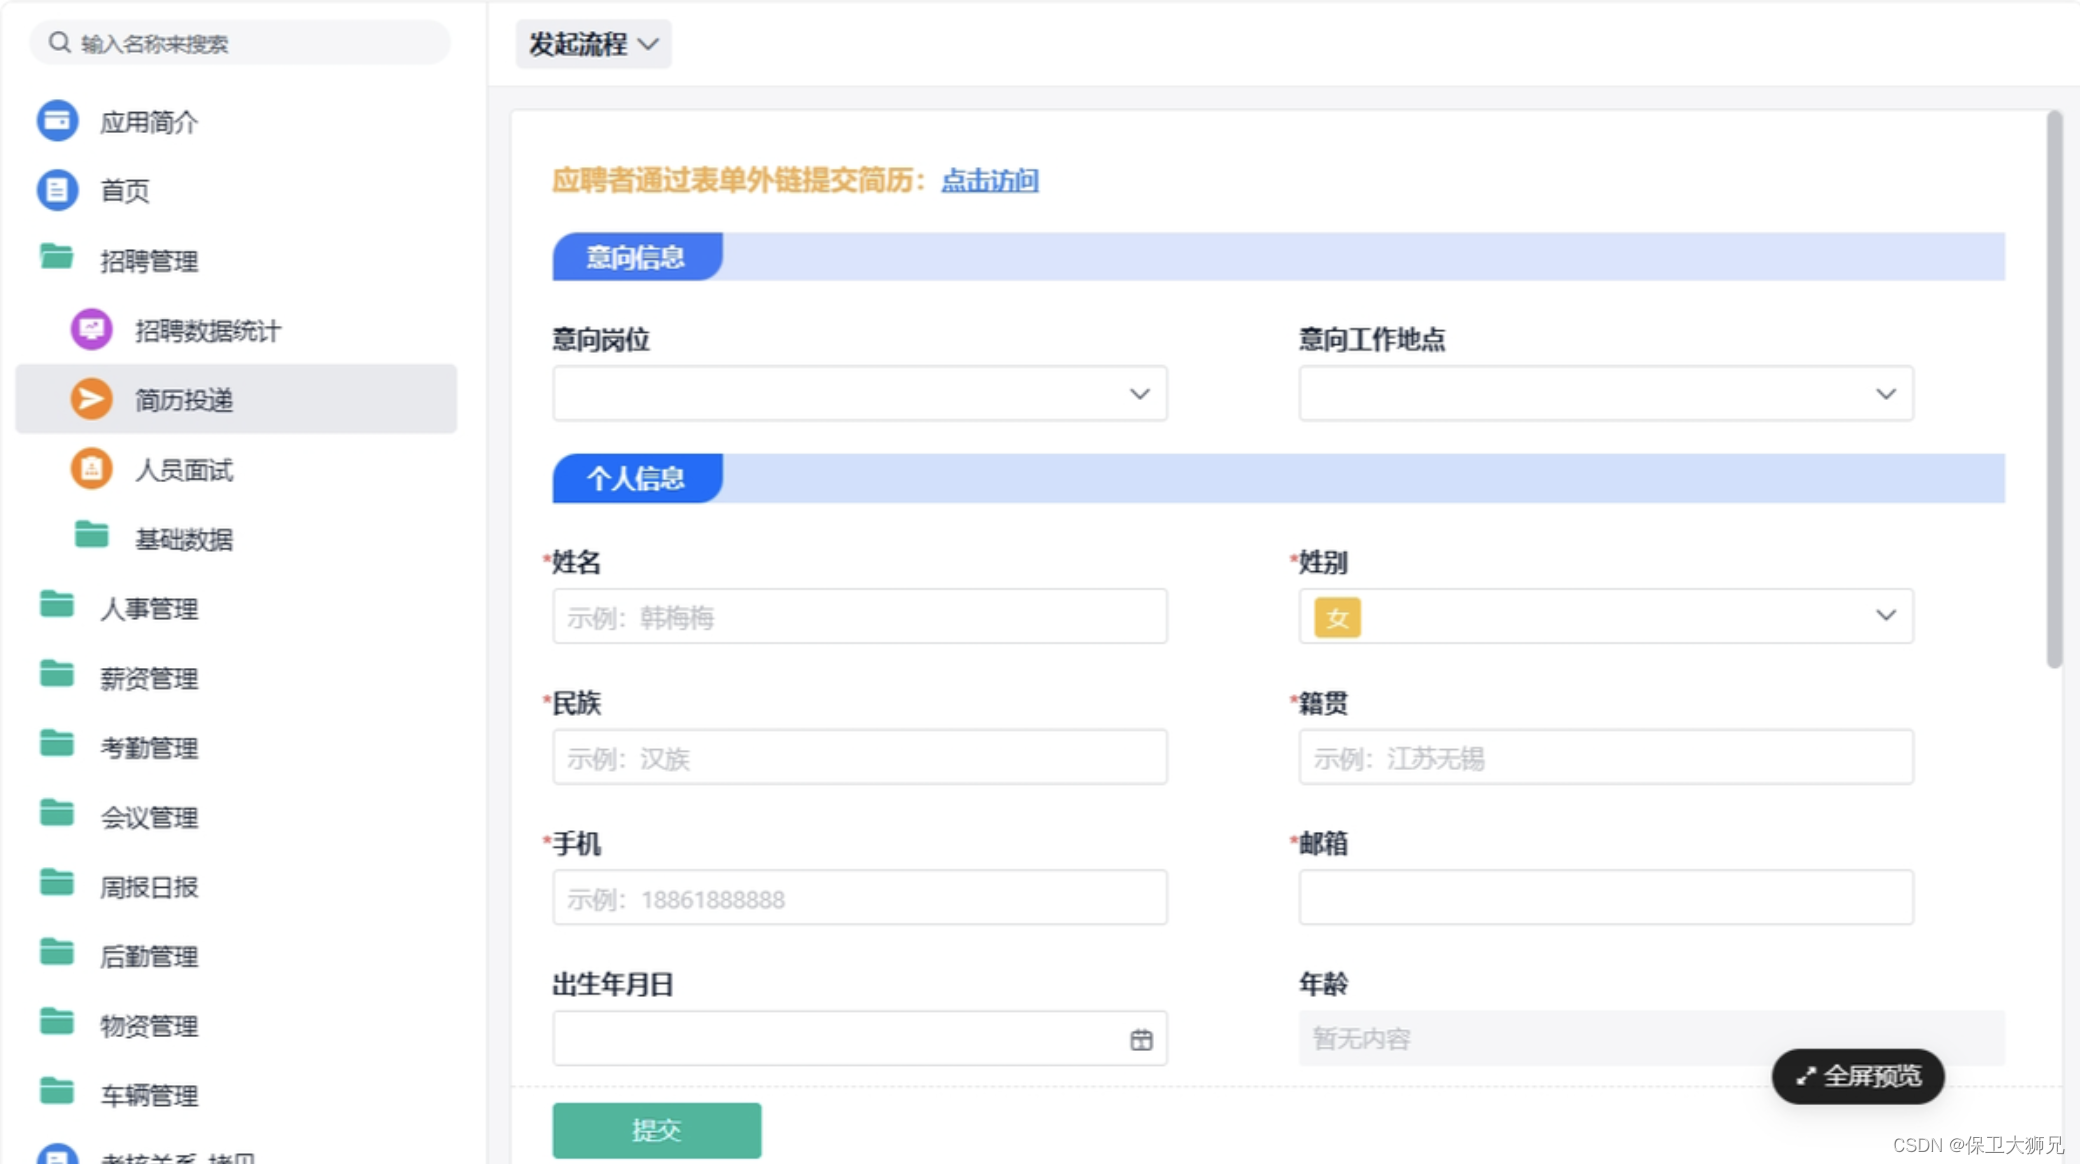This screenshot has height=1164, width=2080.
Task: Expand the 薪资管理 folder
Action: pos(148,678)
